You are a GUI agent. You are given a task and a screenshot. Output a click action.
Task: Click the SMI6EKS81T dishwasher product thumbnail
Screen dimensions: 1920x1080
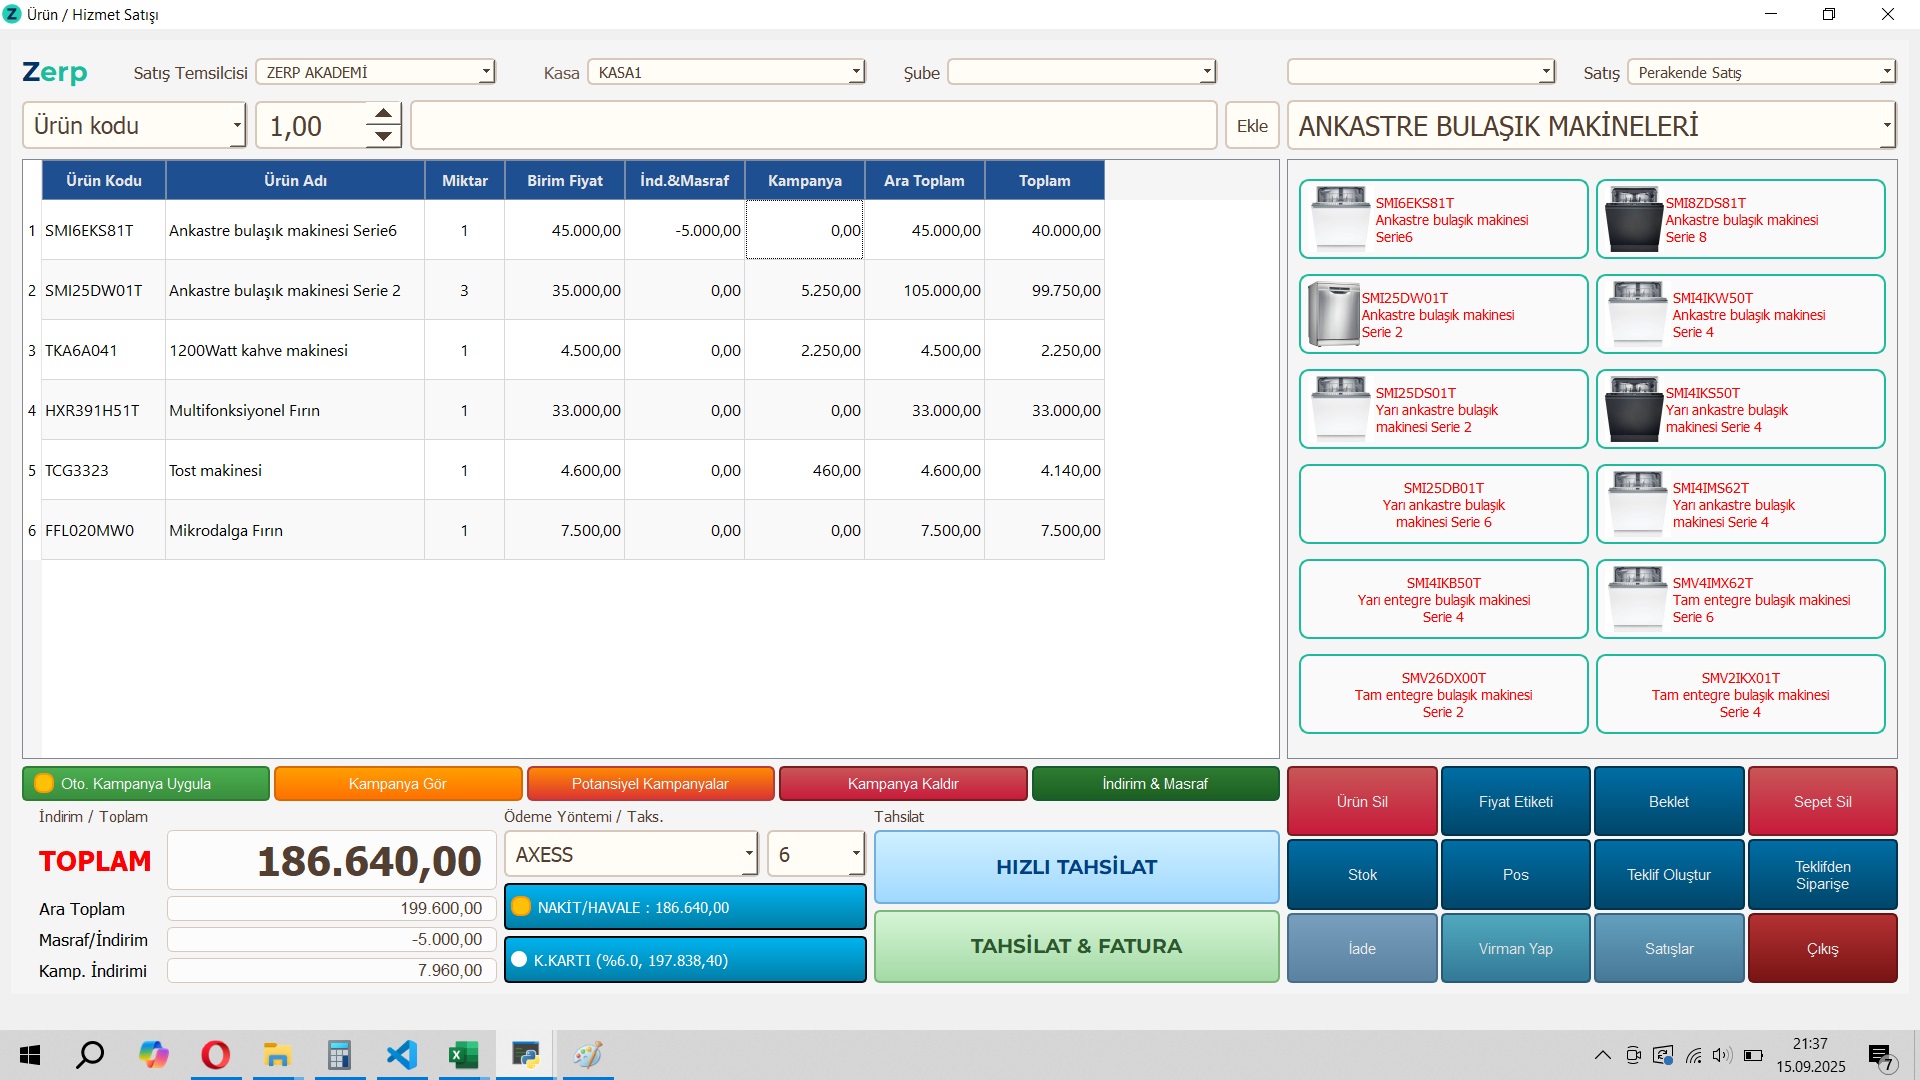pos(1340,218)
